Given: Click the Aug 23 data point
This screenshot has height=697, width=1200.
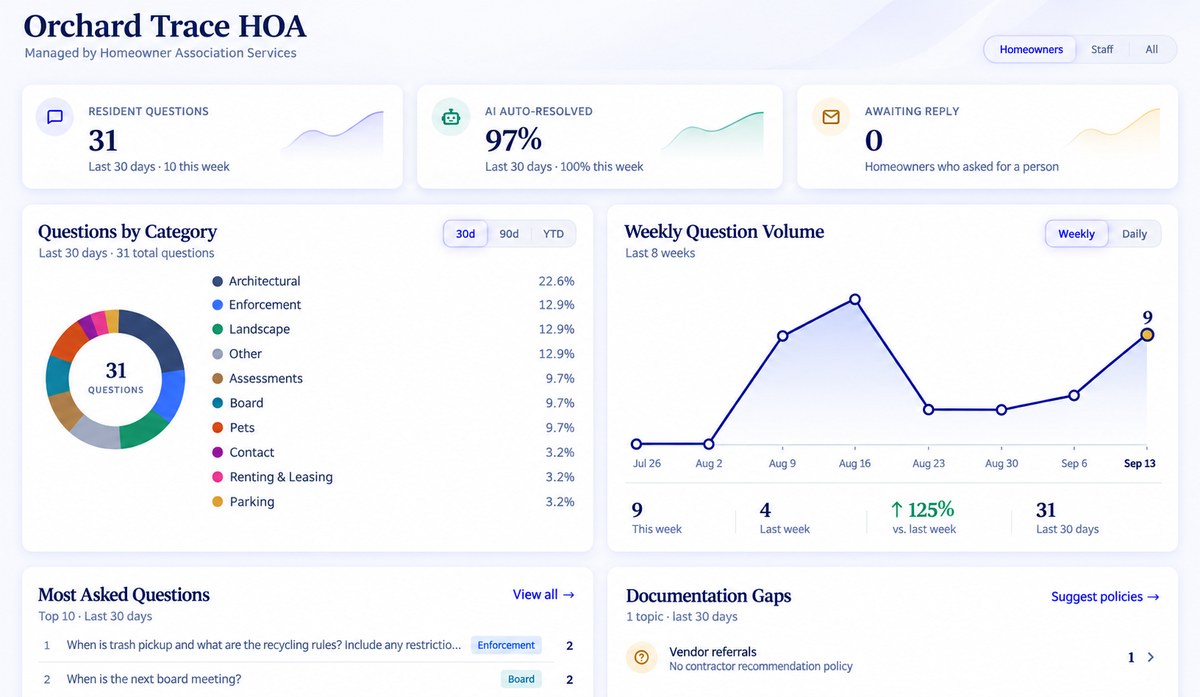Looking at the screenshot, I should click(928, 409).
